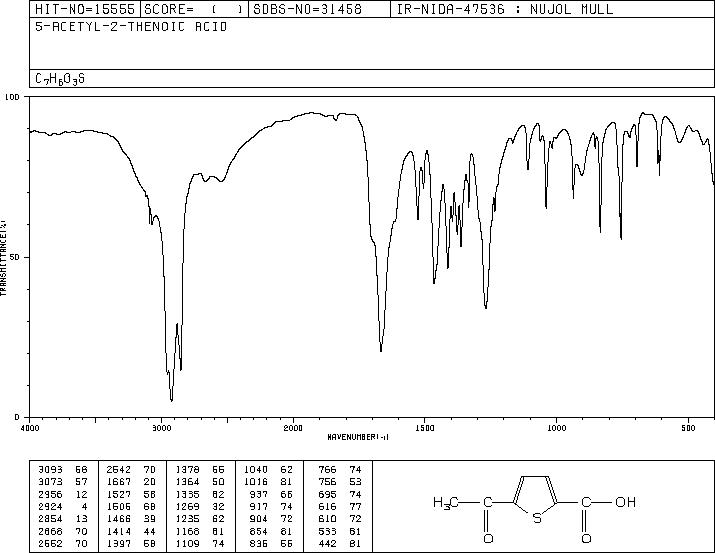Click the 50 y-axis tick label

[16, 257]
